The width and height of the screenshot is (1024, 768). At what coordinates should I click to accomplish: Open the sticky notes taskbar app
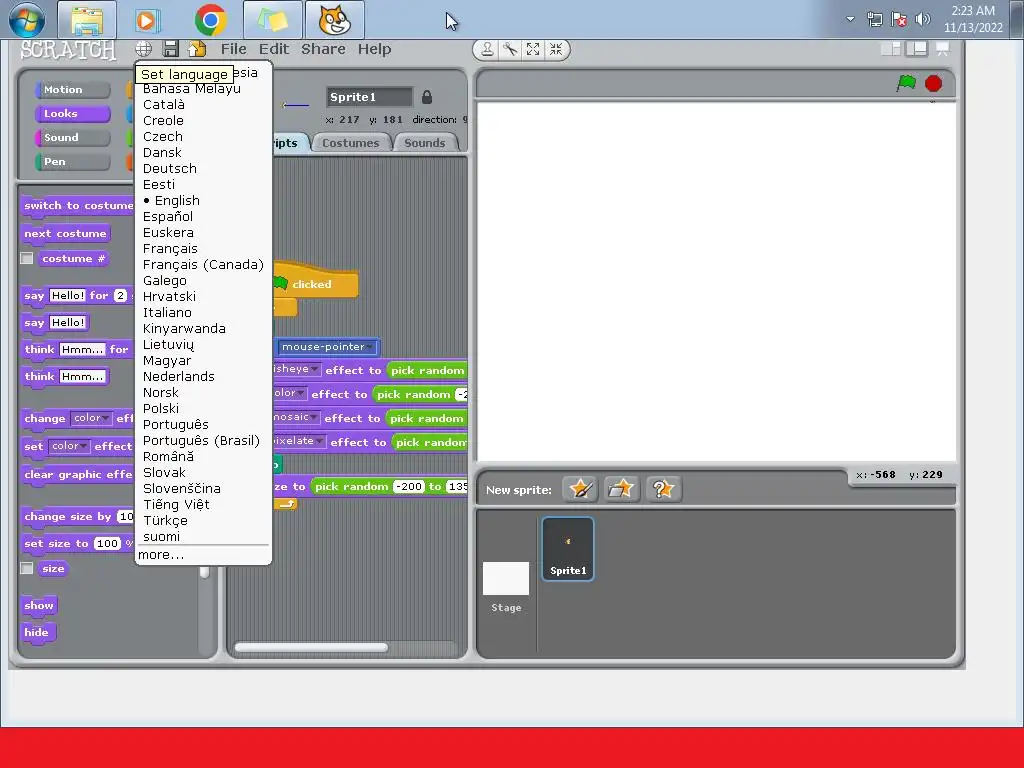[272, 20]
